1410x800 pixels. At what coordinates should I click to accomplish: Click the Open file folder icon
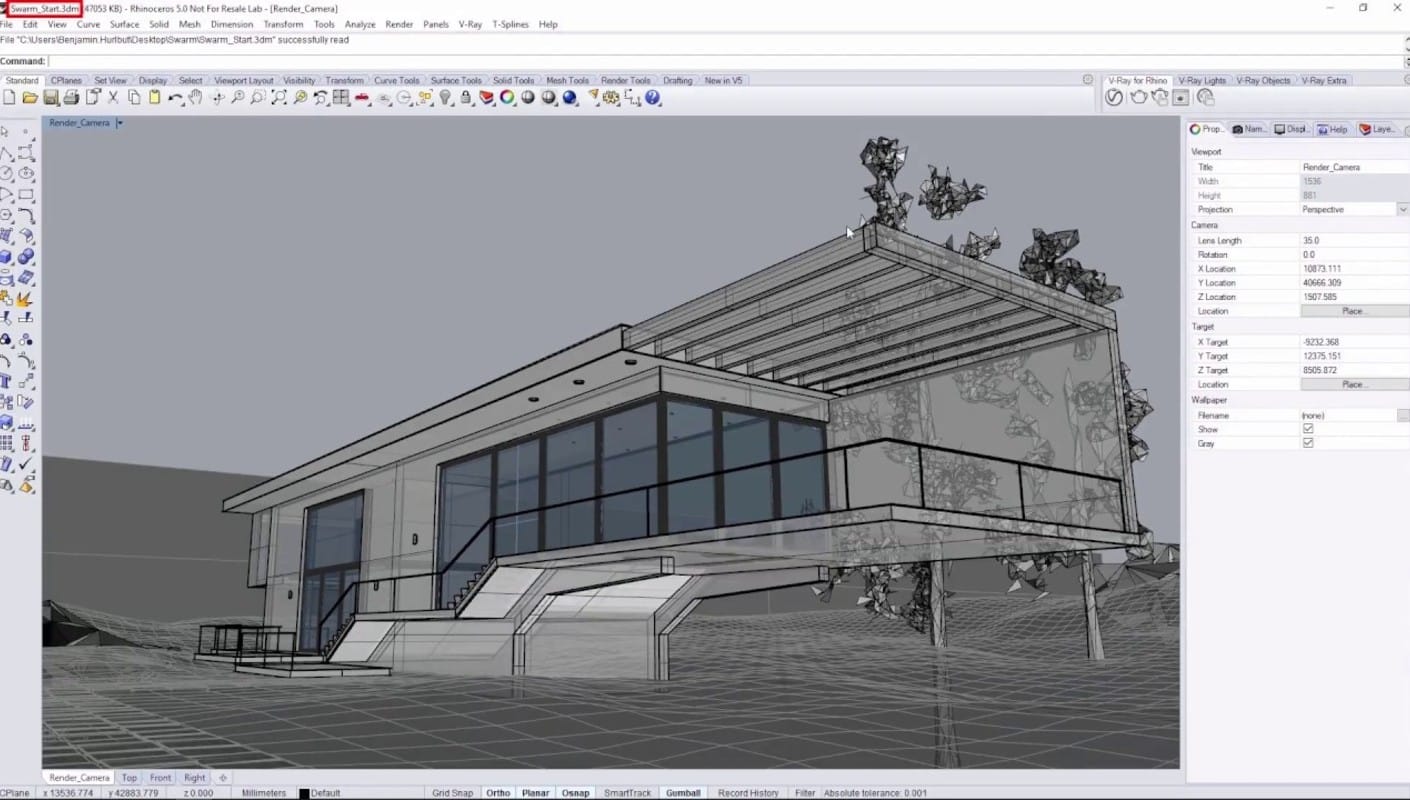coord(30,98)
